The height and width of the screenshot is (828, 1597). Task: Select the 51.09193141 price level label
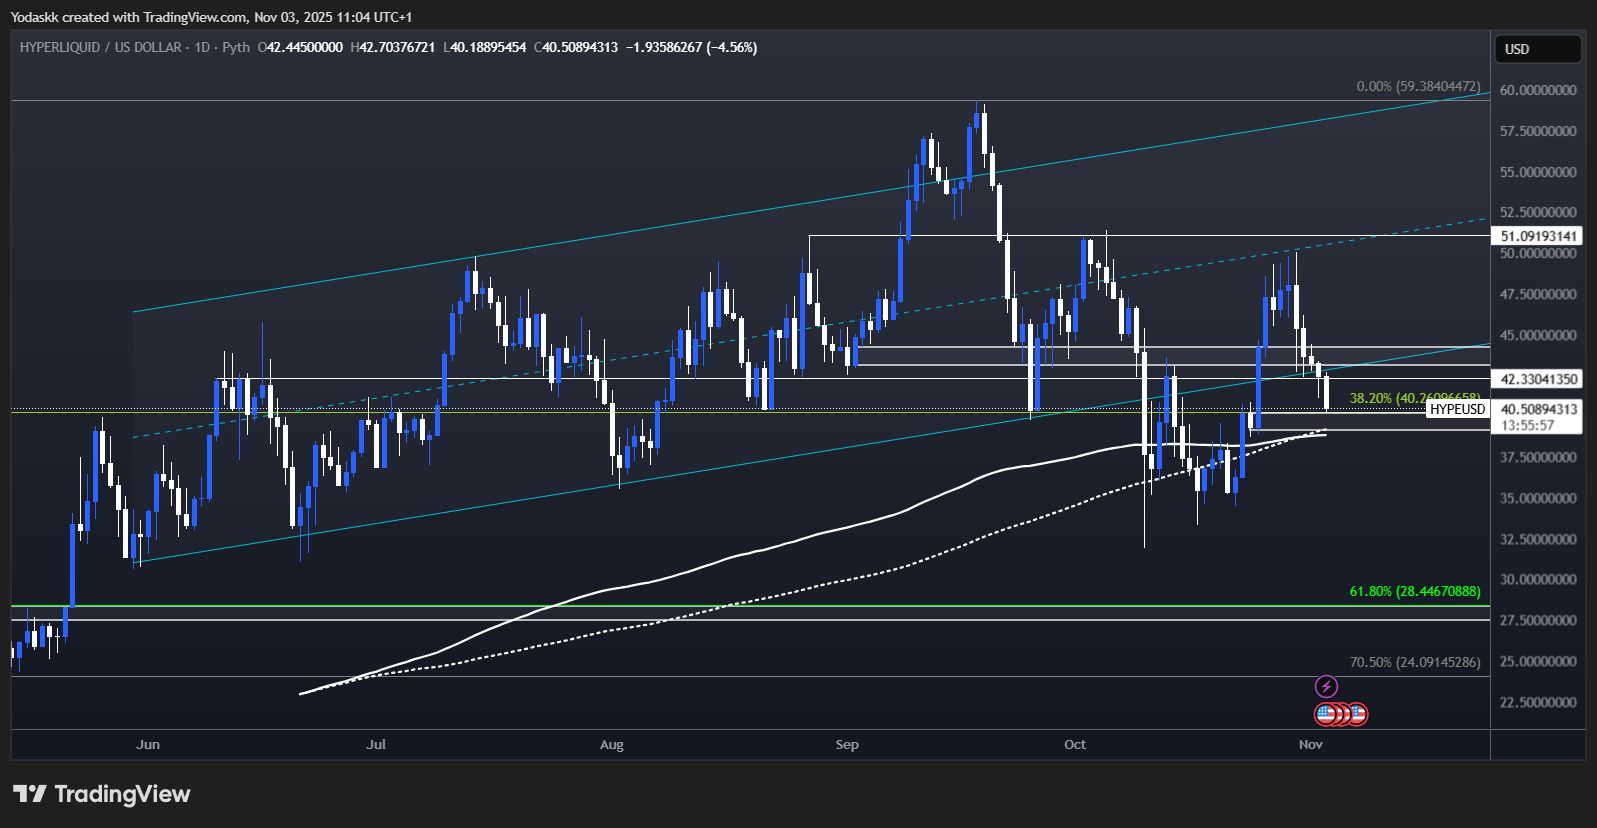[x=1538, y=236]
